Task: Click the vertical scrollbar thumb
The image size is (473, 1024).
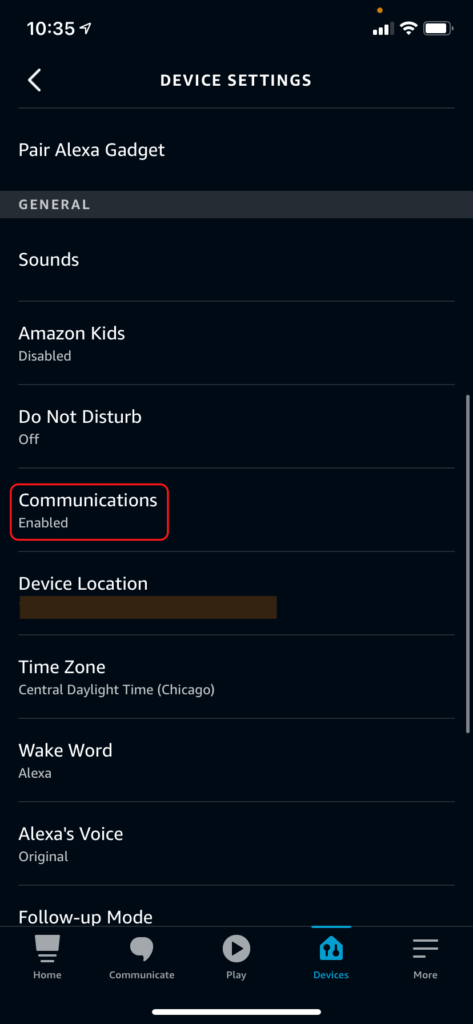Action: click(468, 564)
